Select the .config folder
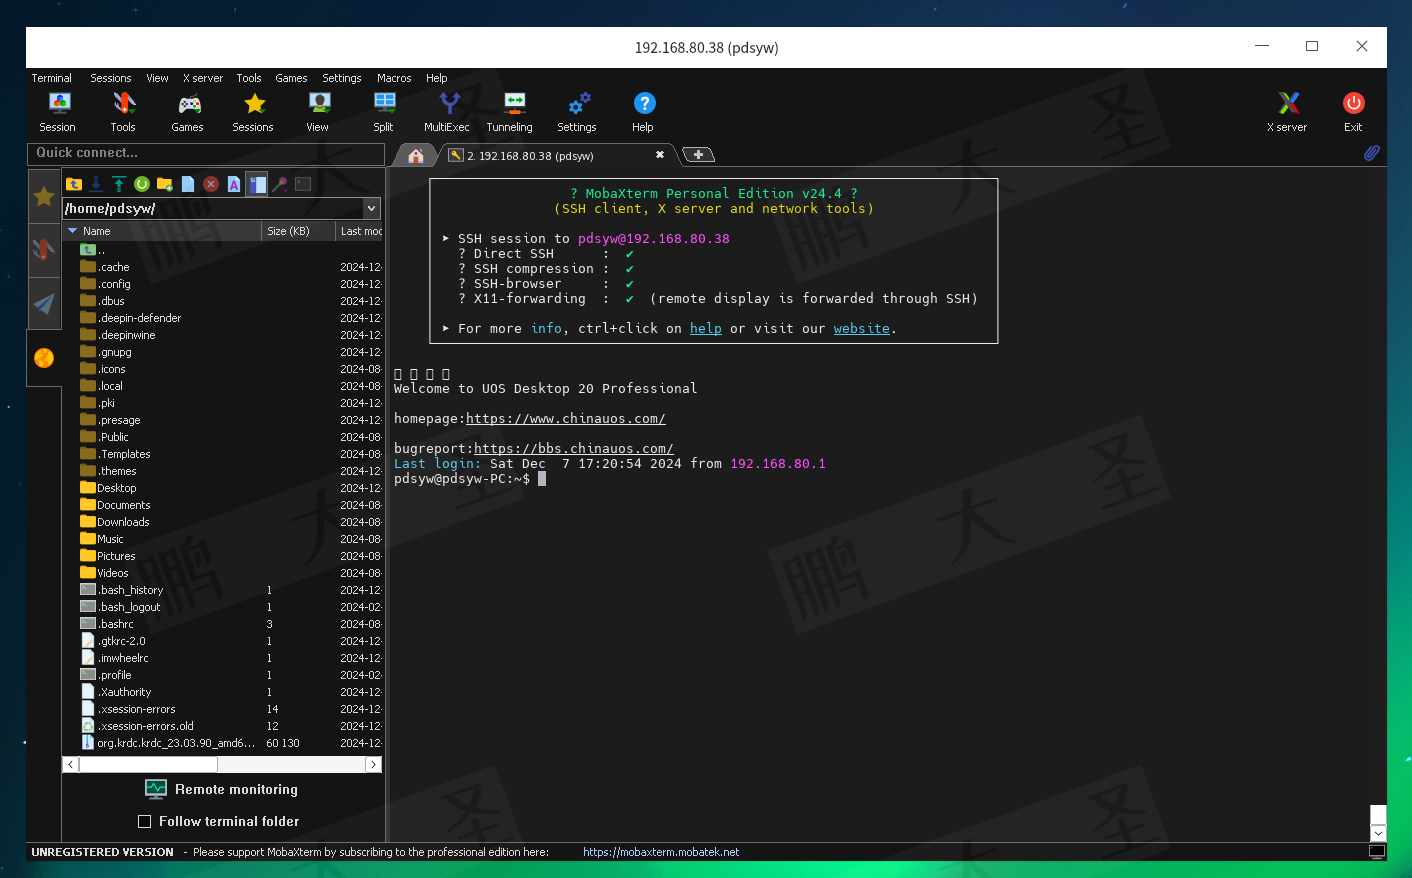1412x878 pixels. click(115, 284)
